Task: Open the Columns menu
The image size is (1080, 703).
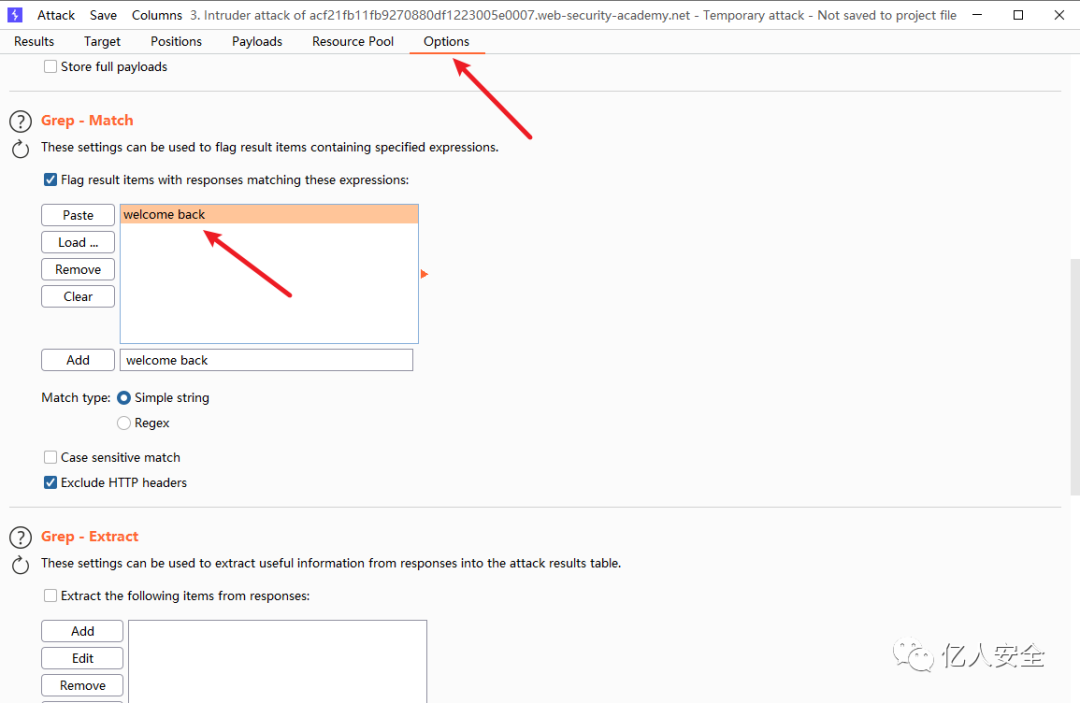Action: [157, 15]
